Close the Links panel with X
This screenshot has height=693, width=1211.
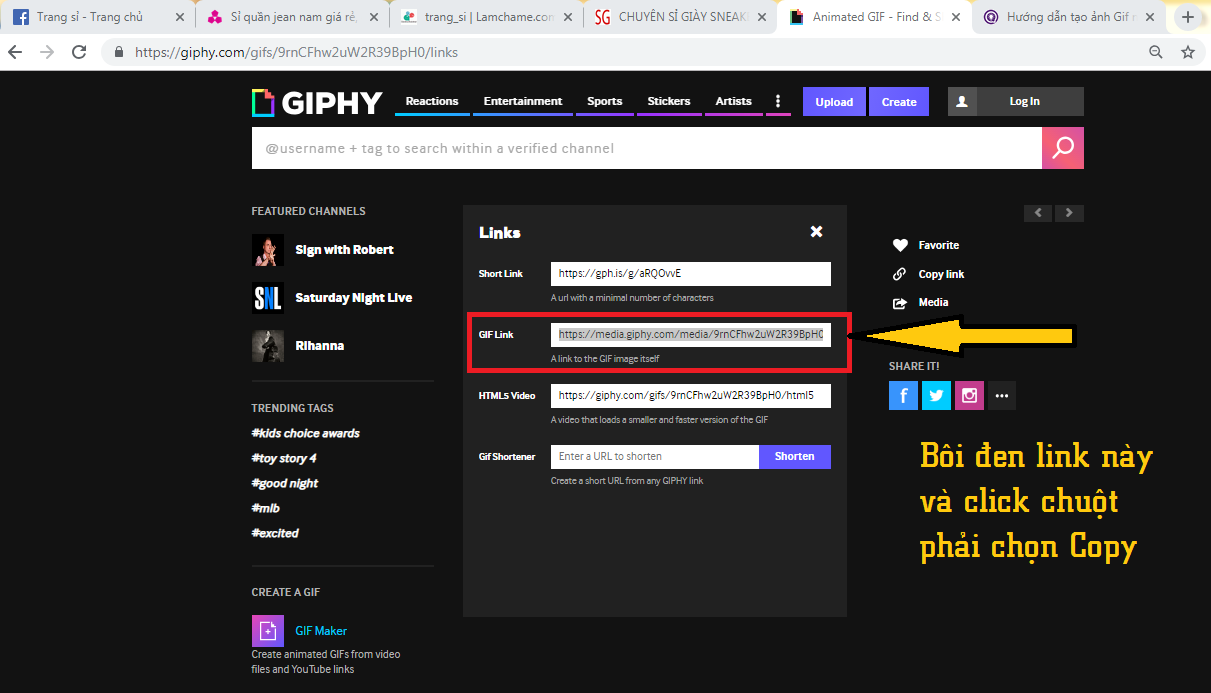(x=816, y=232)
